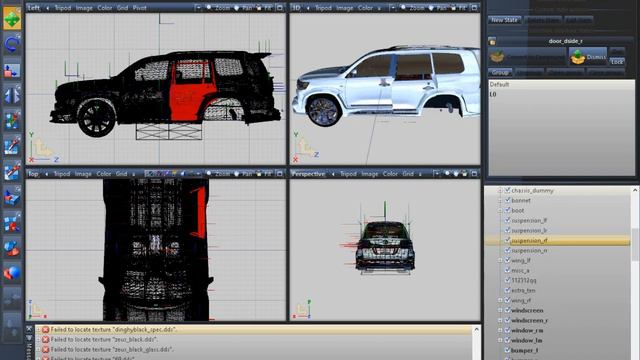Click the Zoom tool in 3D viewport header
Screen dimensions: 640x360
pos(412,8)
